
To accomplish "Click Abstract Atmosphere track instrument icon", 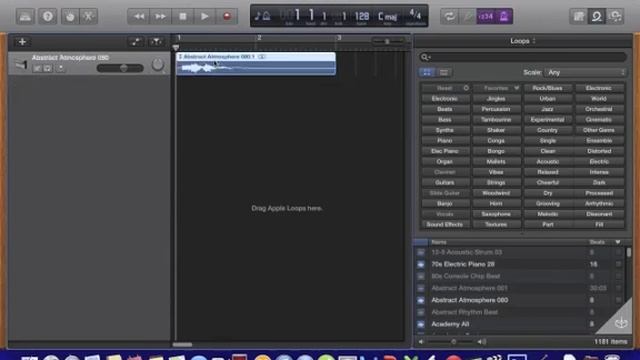I will point(20,64).
